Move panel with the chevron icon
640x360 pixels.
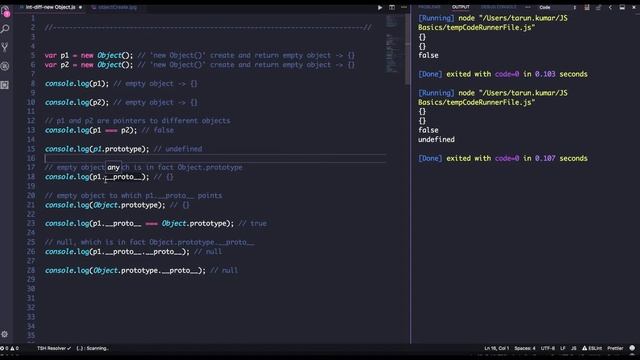(x=610, y=7)
